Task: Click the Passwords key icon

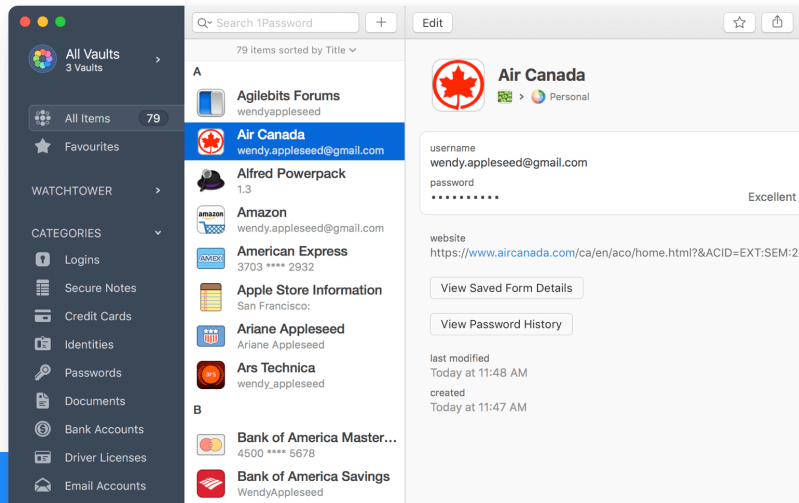Action: 43,373
